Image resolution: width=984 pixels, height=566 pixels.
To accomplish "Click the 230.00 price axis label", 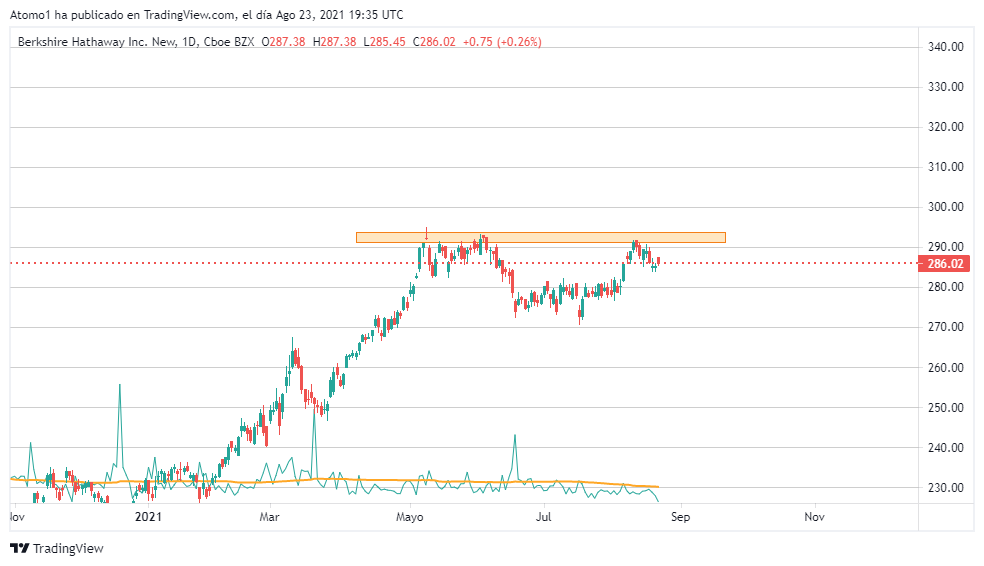I will pyautogui.click(x=946, y=488).
